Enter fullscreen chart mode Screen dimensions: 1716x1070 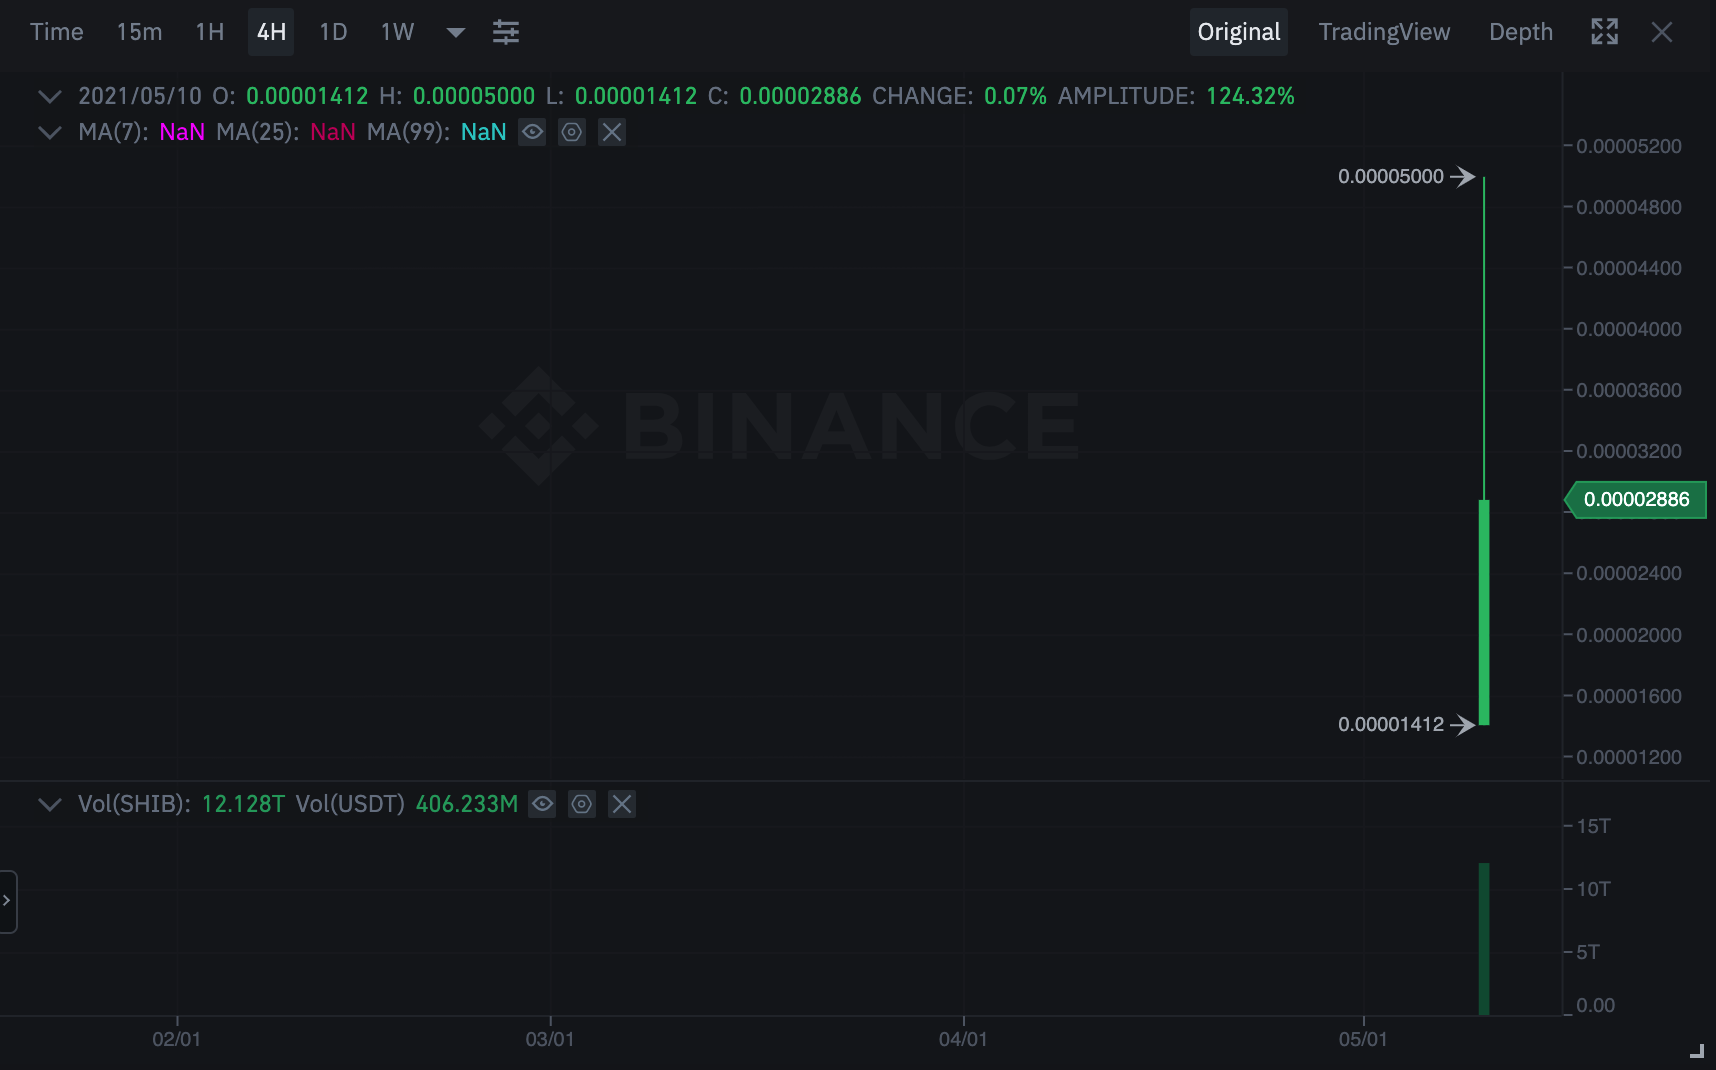tap(1604, 32)
